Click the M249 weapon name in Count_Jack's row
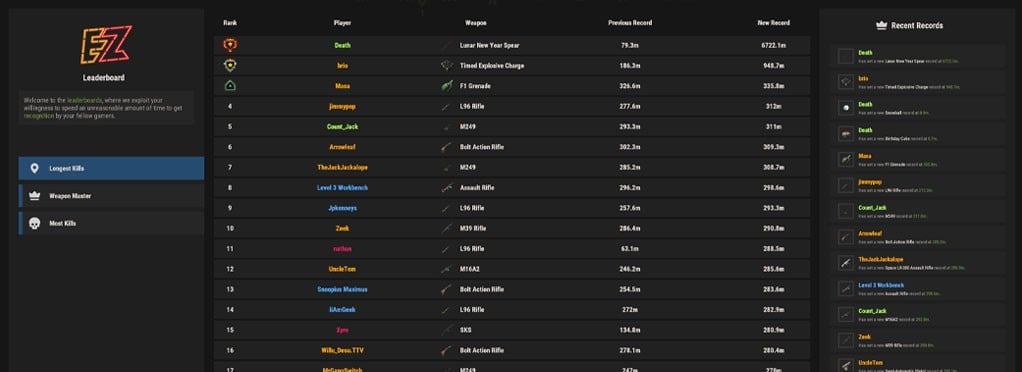This screenshot has width=1022, height=372. tap(468, 126)
